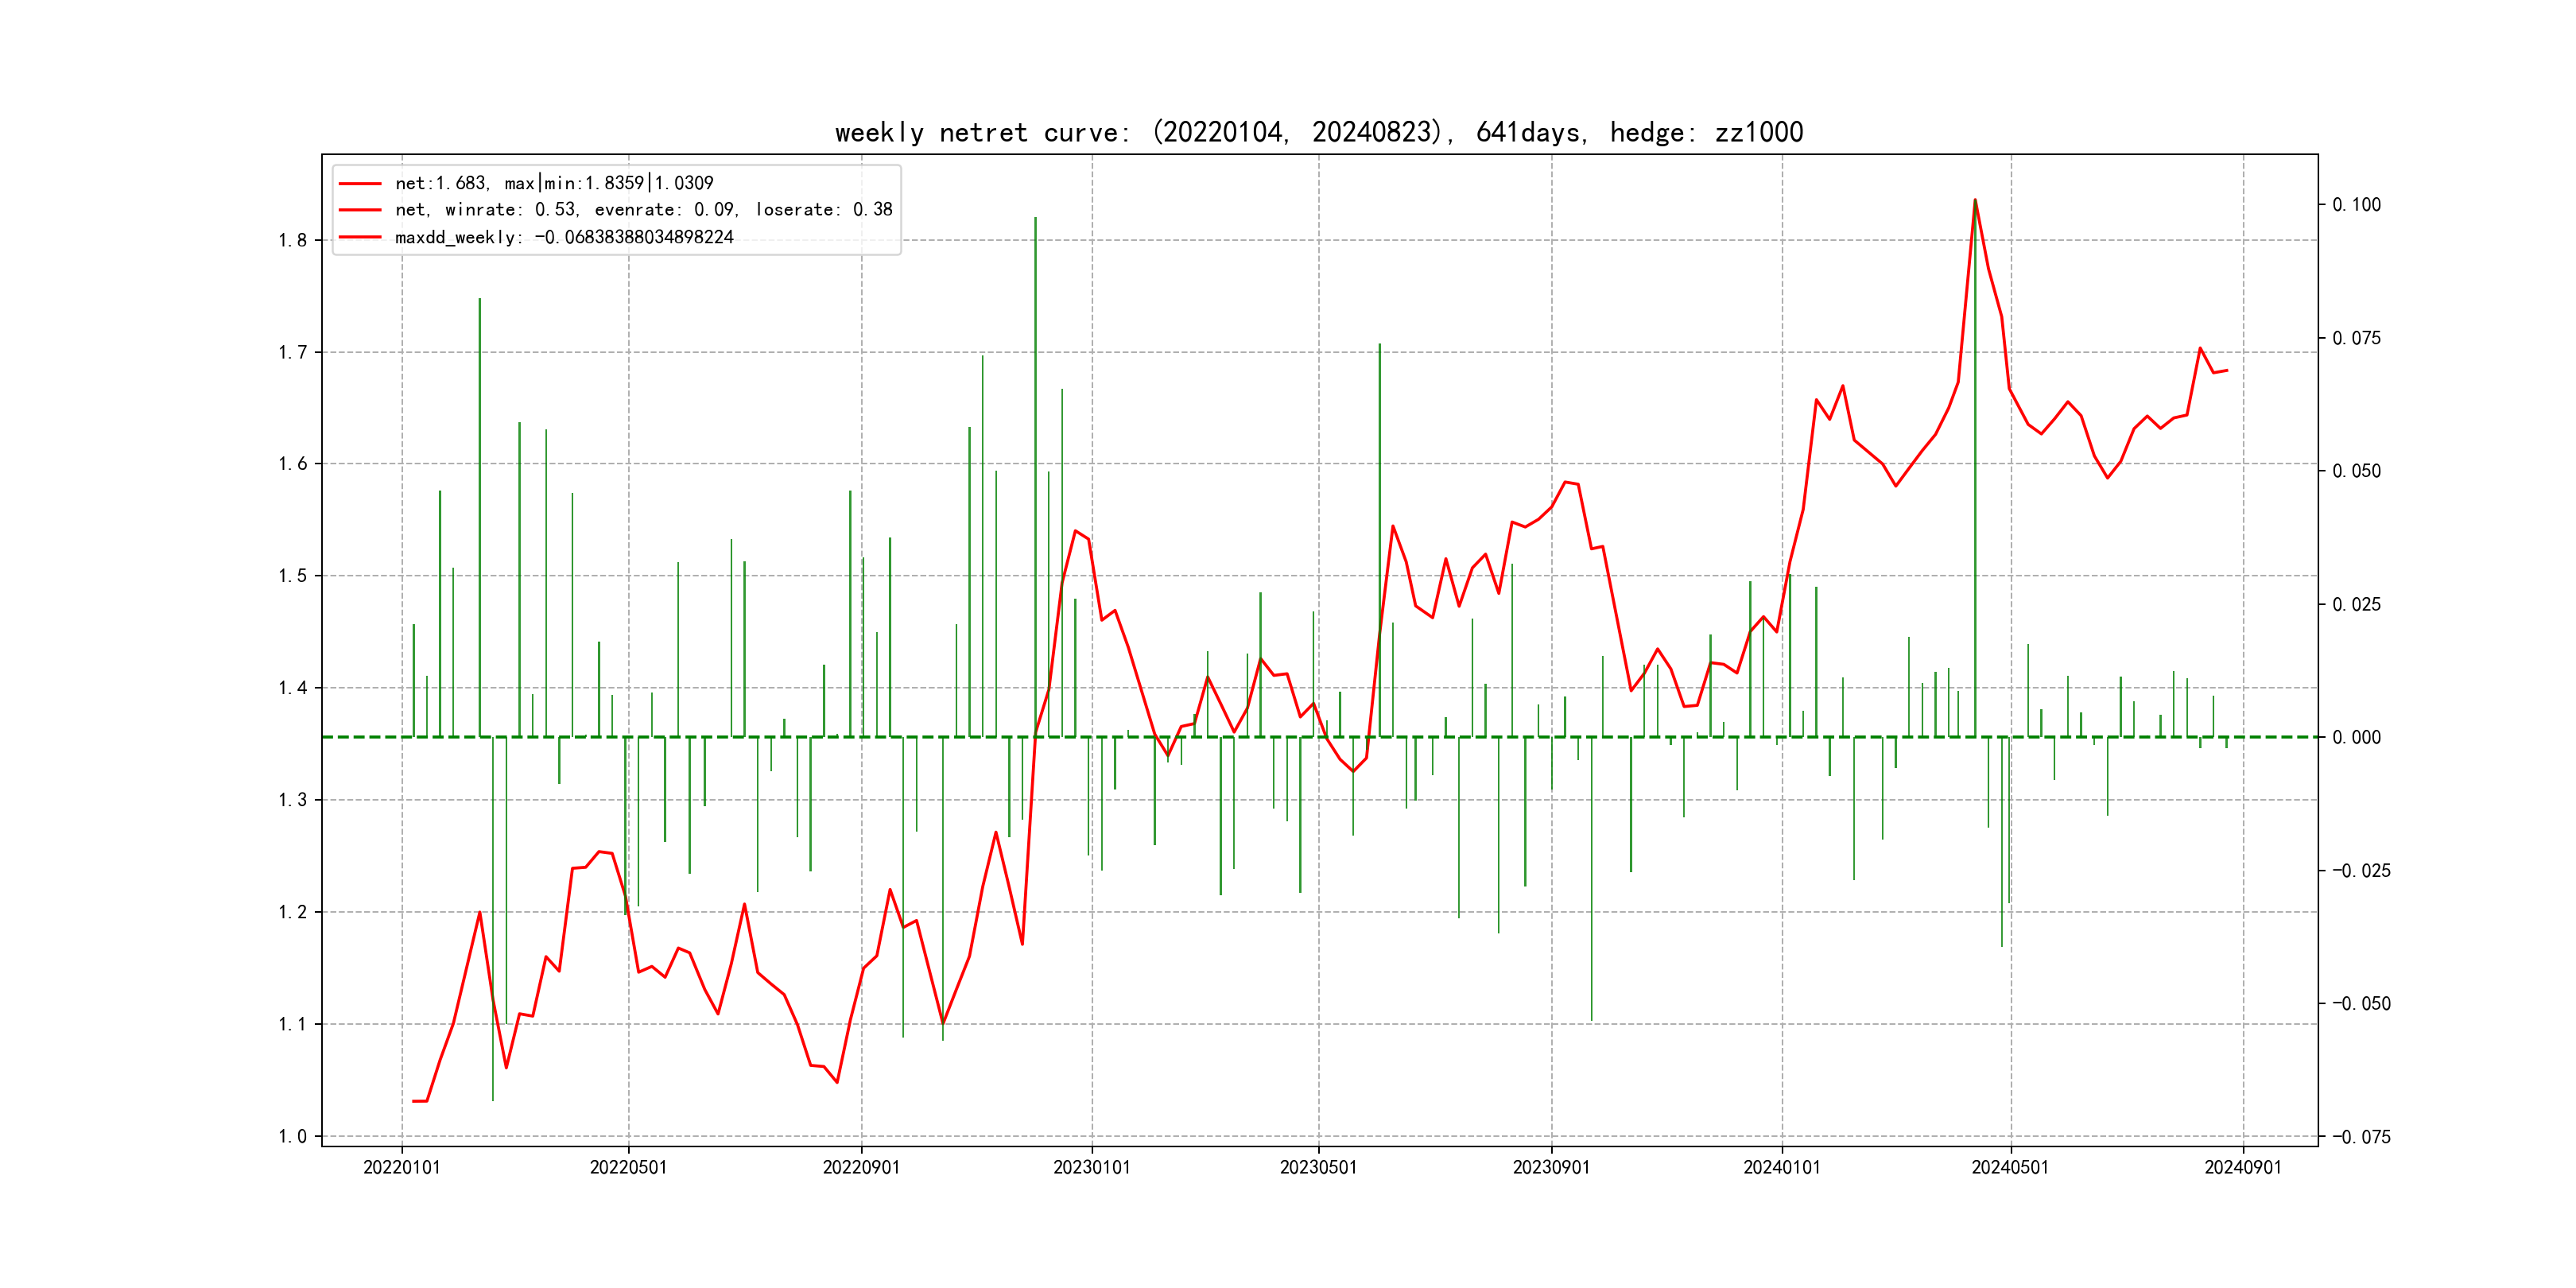The width and height of the screenshot is (2576, 1288).
Task: Click the chart title text
Action: click(1318, 132)
